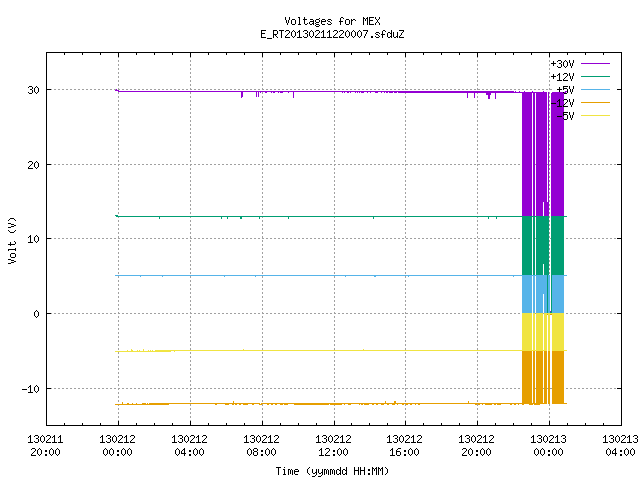640x480 pixels.
Task: Click the '-12V' legend label
Action: coord(562,103)
